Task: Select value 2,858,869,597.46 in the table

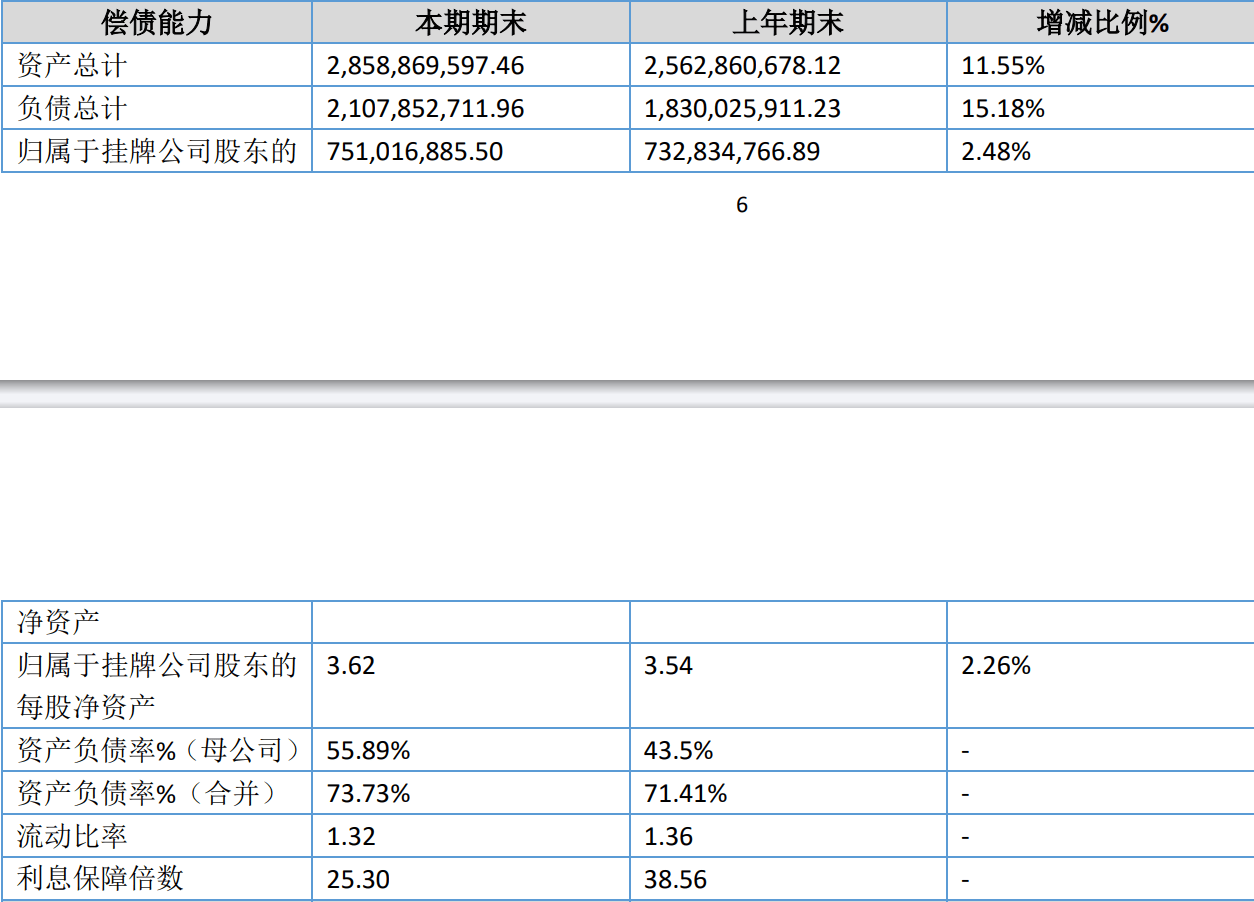Action: [425, 66]
